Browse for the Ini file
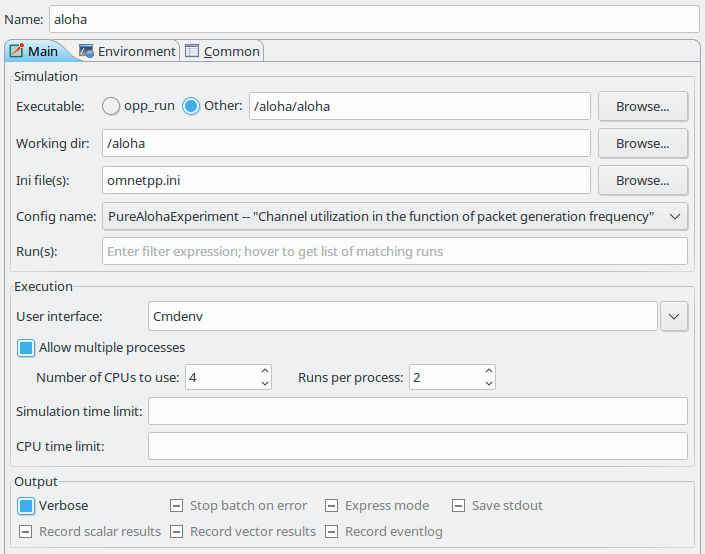 pos(643,180)
